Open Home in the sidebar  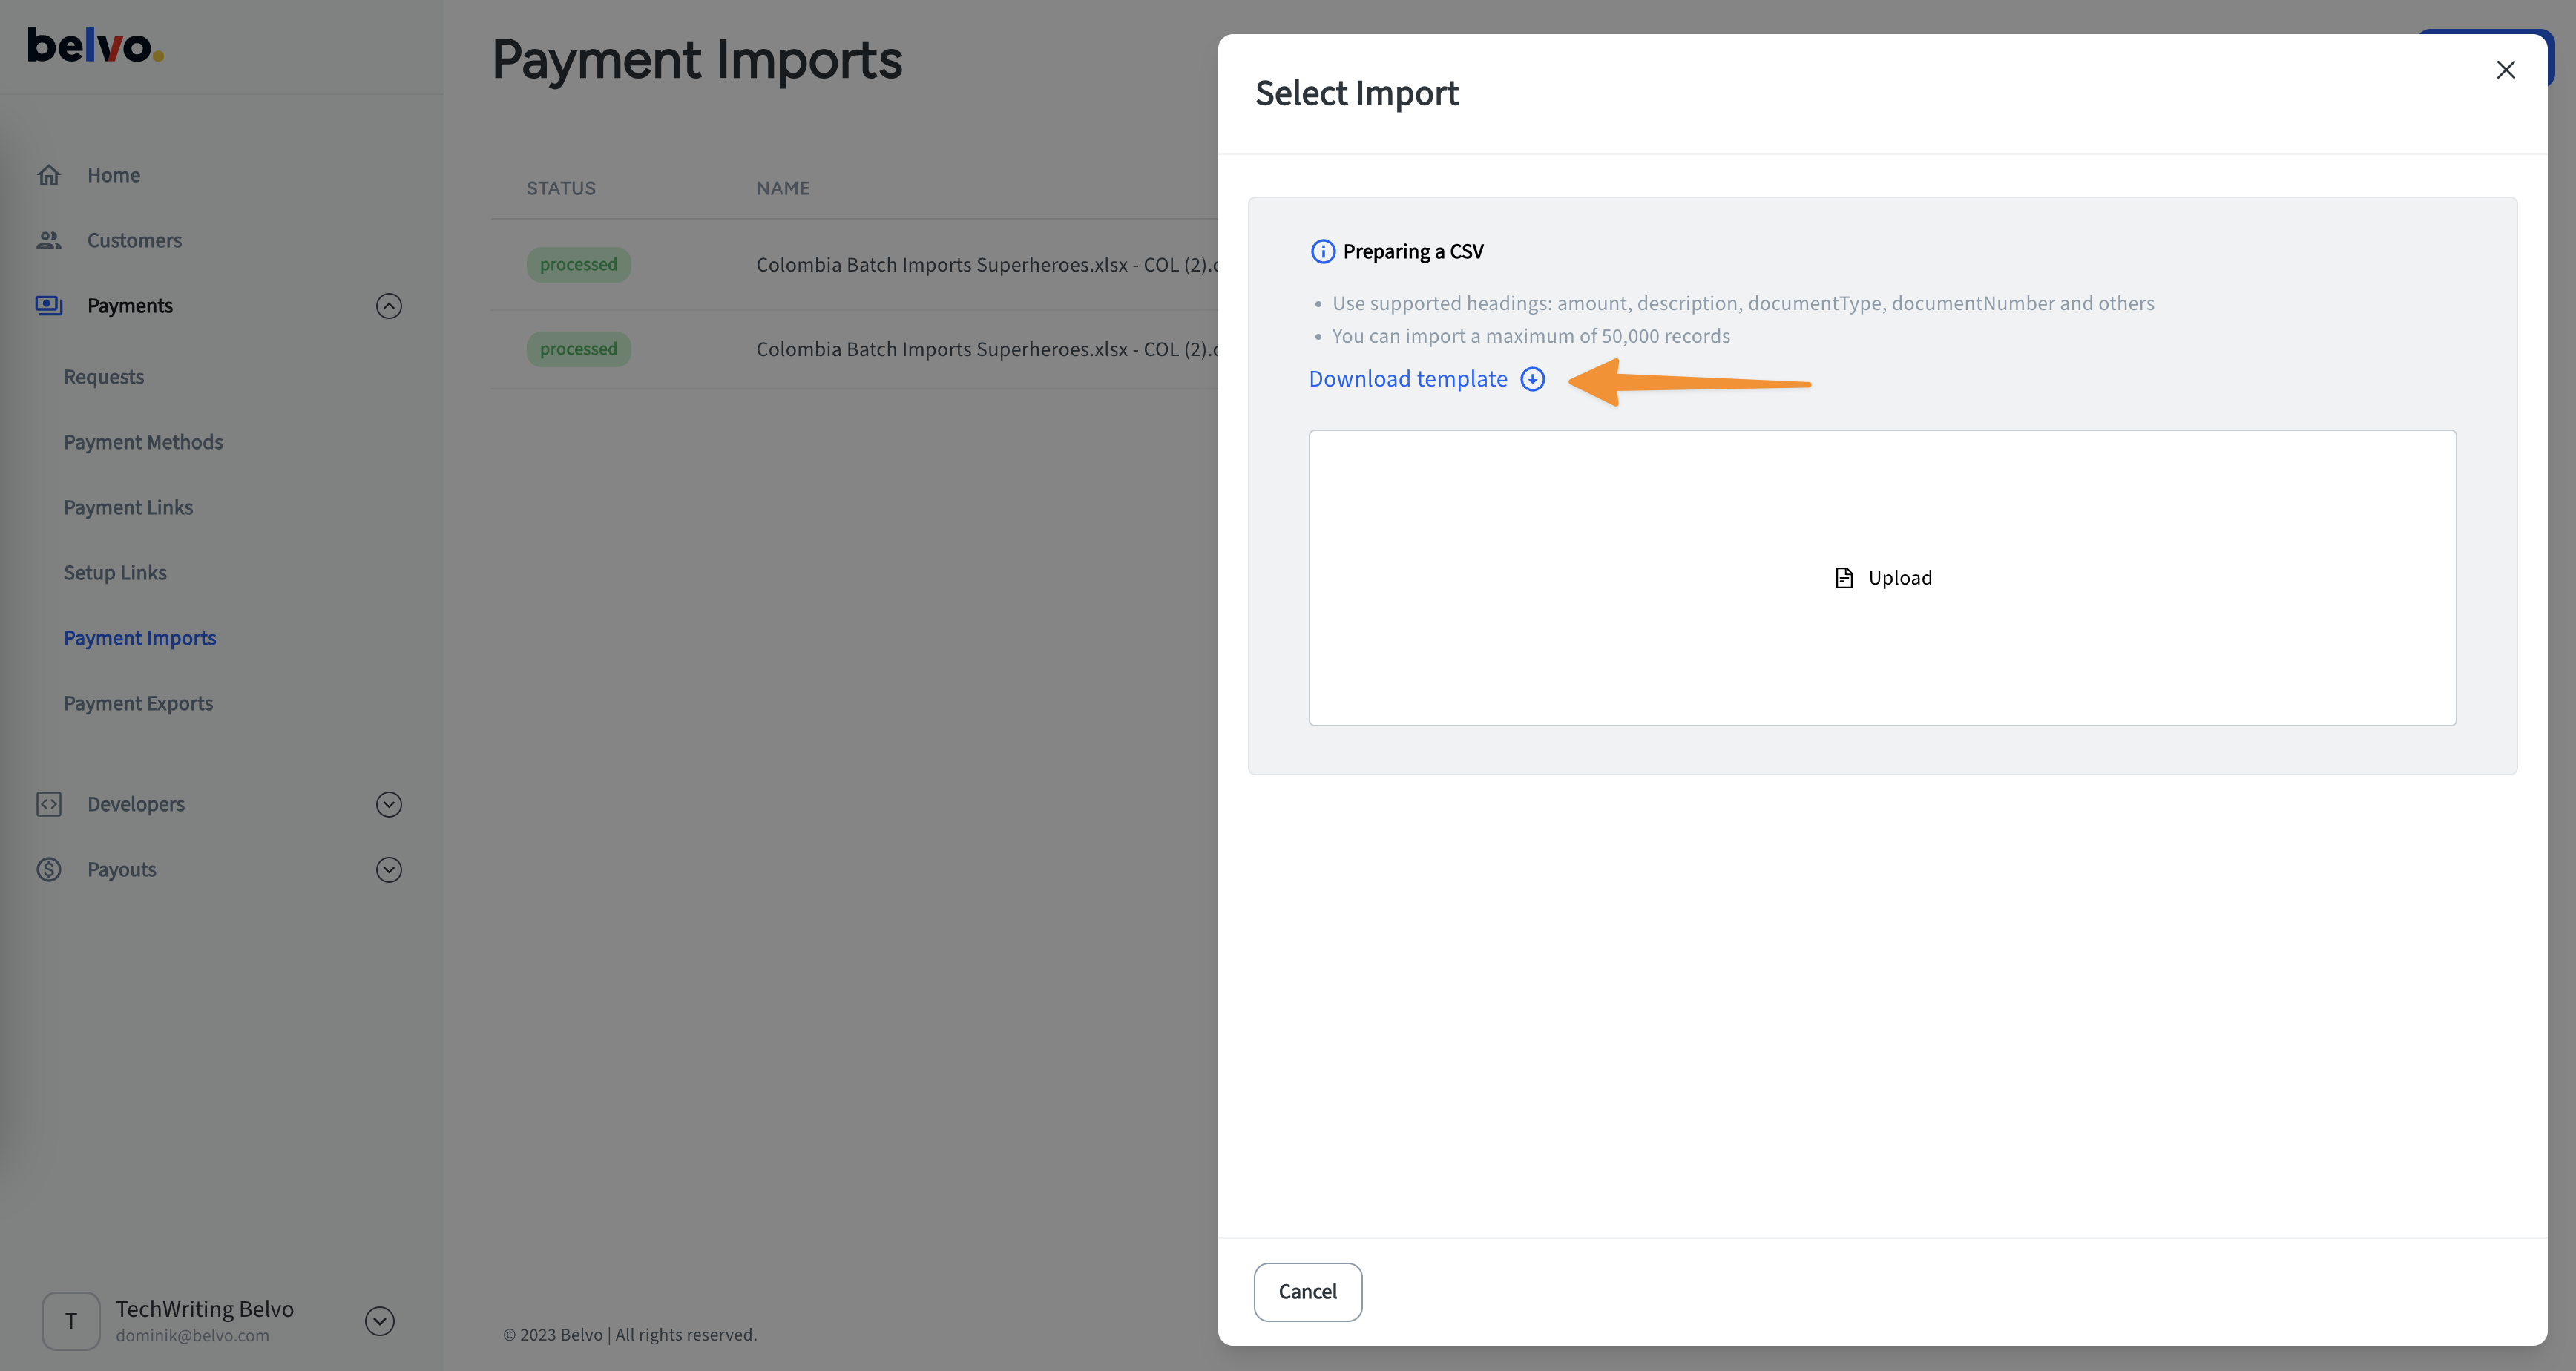click(x=113, y=175)
